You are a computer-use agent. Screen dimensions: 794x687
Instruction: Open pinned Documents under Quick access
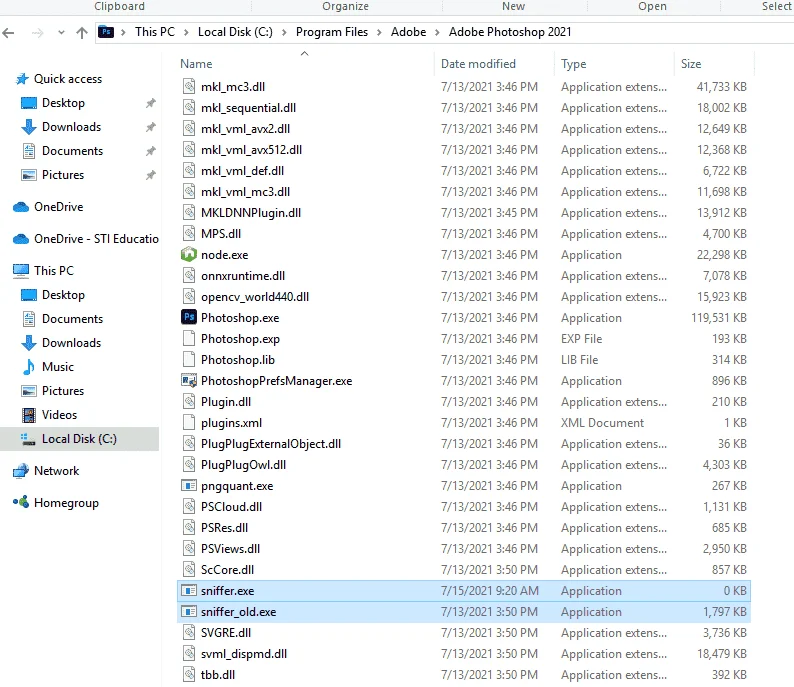pyautogui.click(x=72, y=151)
